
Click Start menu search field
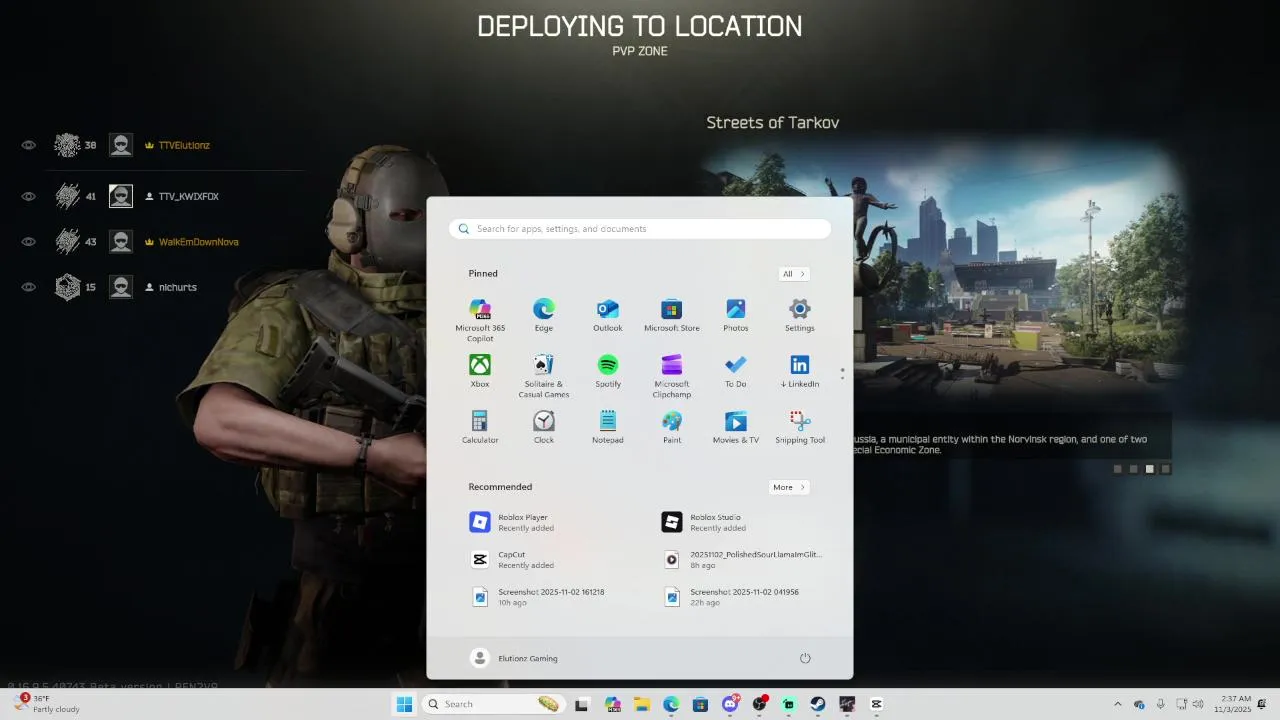tap(640, 229)
